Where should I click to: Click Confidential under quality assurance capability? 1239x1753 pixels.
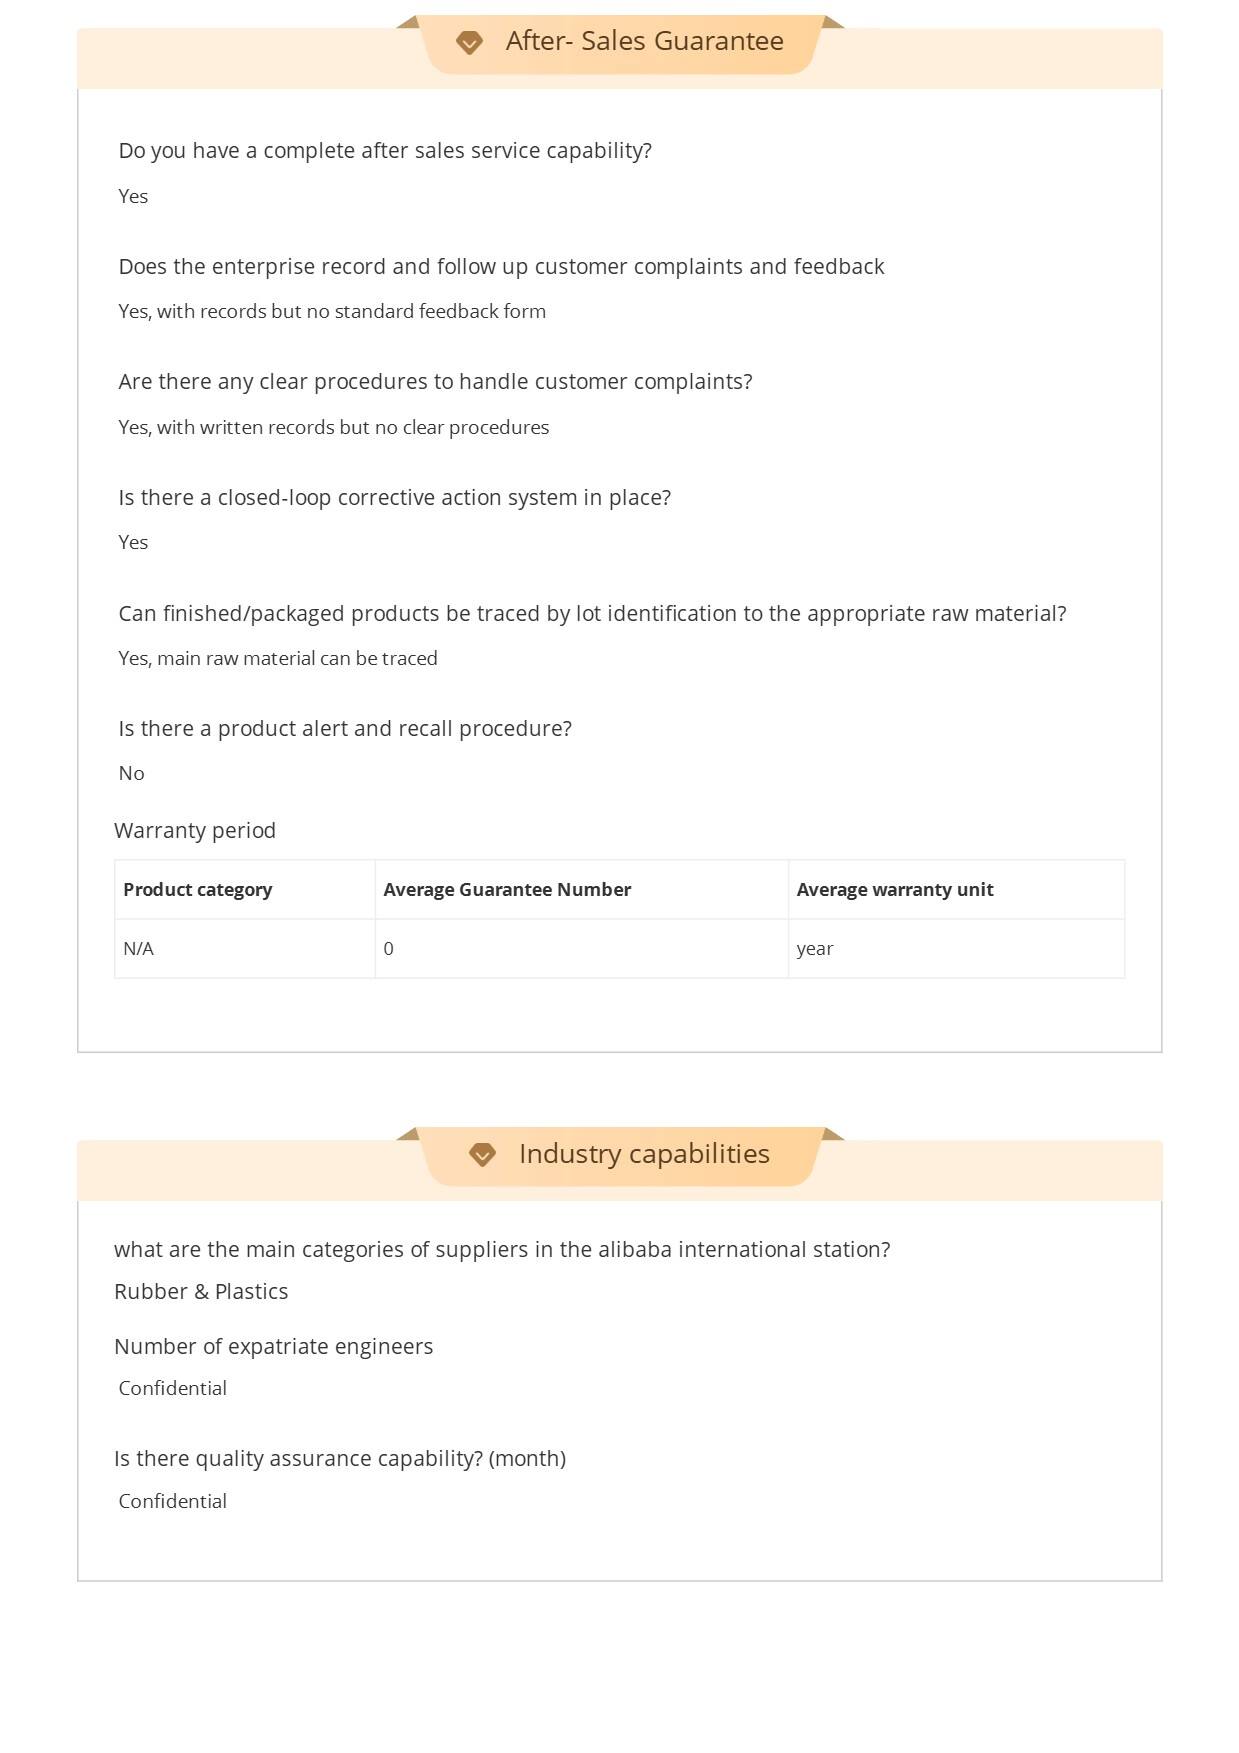click(x=173, y=1502)
